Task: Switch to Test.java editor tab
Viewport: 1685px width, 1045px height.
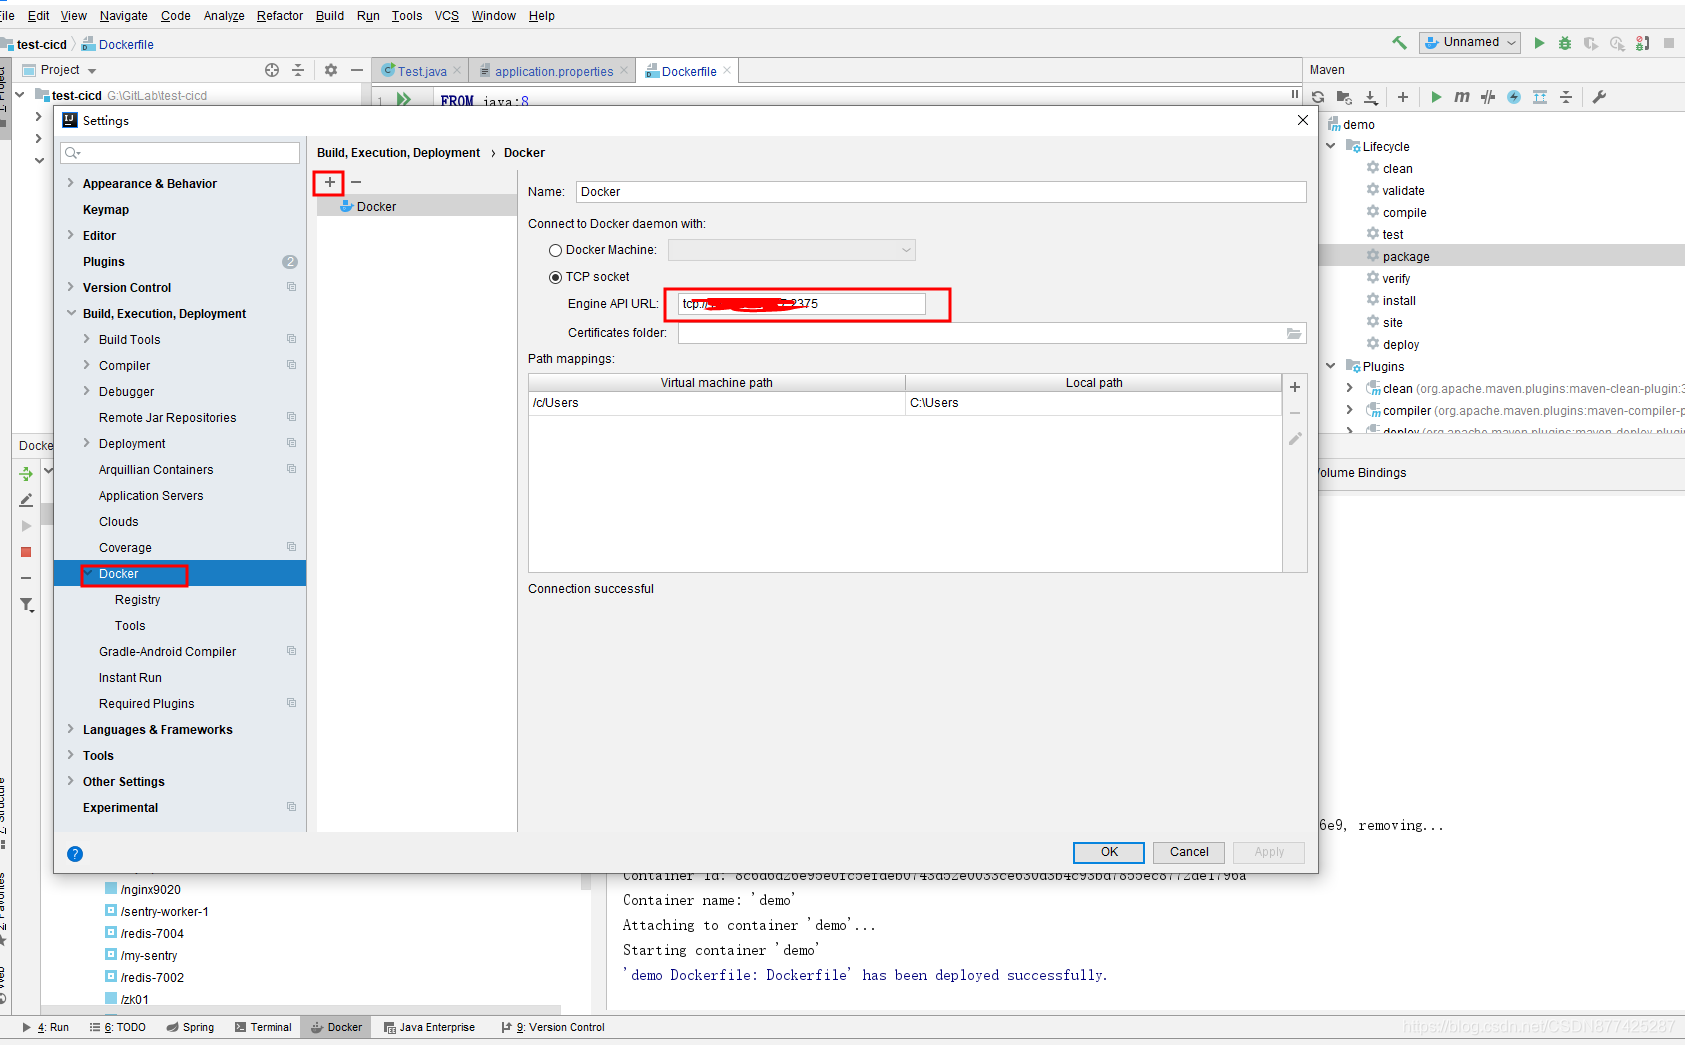Action: (x=421, y=71)
